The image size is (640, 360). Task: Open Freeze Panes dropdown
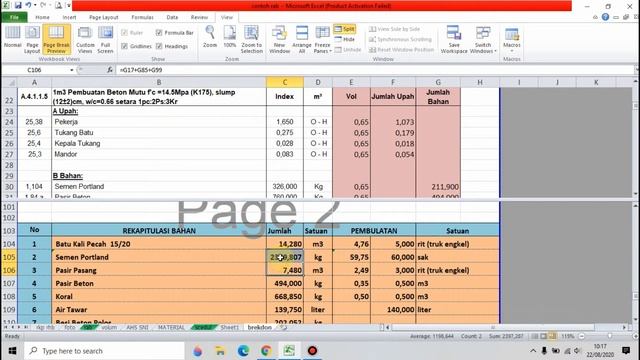click(322, 40)
